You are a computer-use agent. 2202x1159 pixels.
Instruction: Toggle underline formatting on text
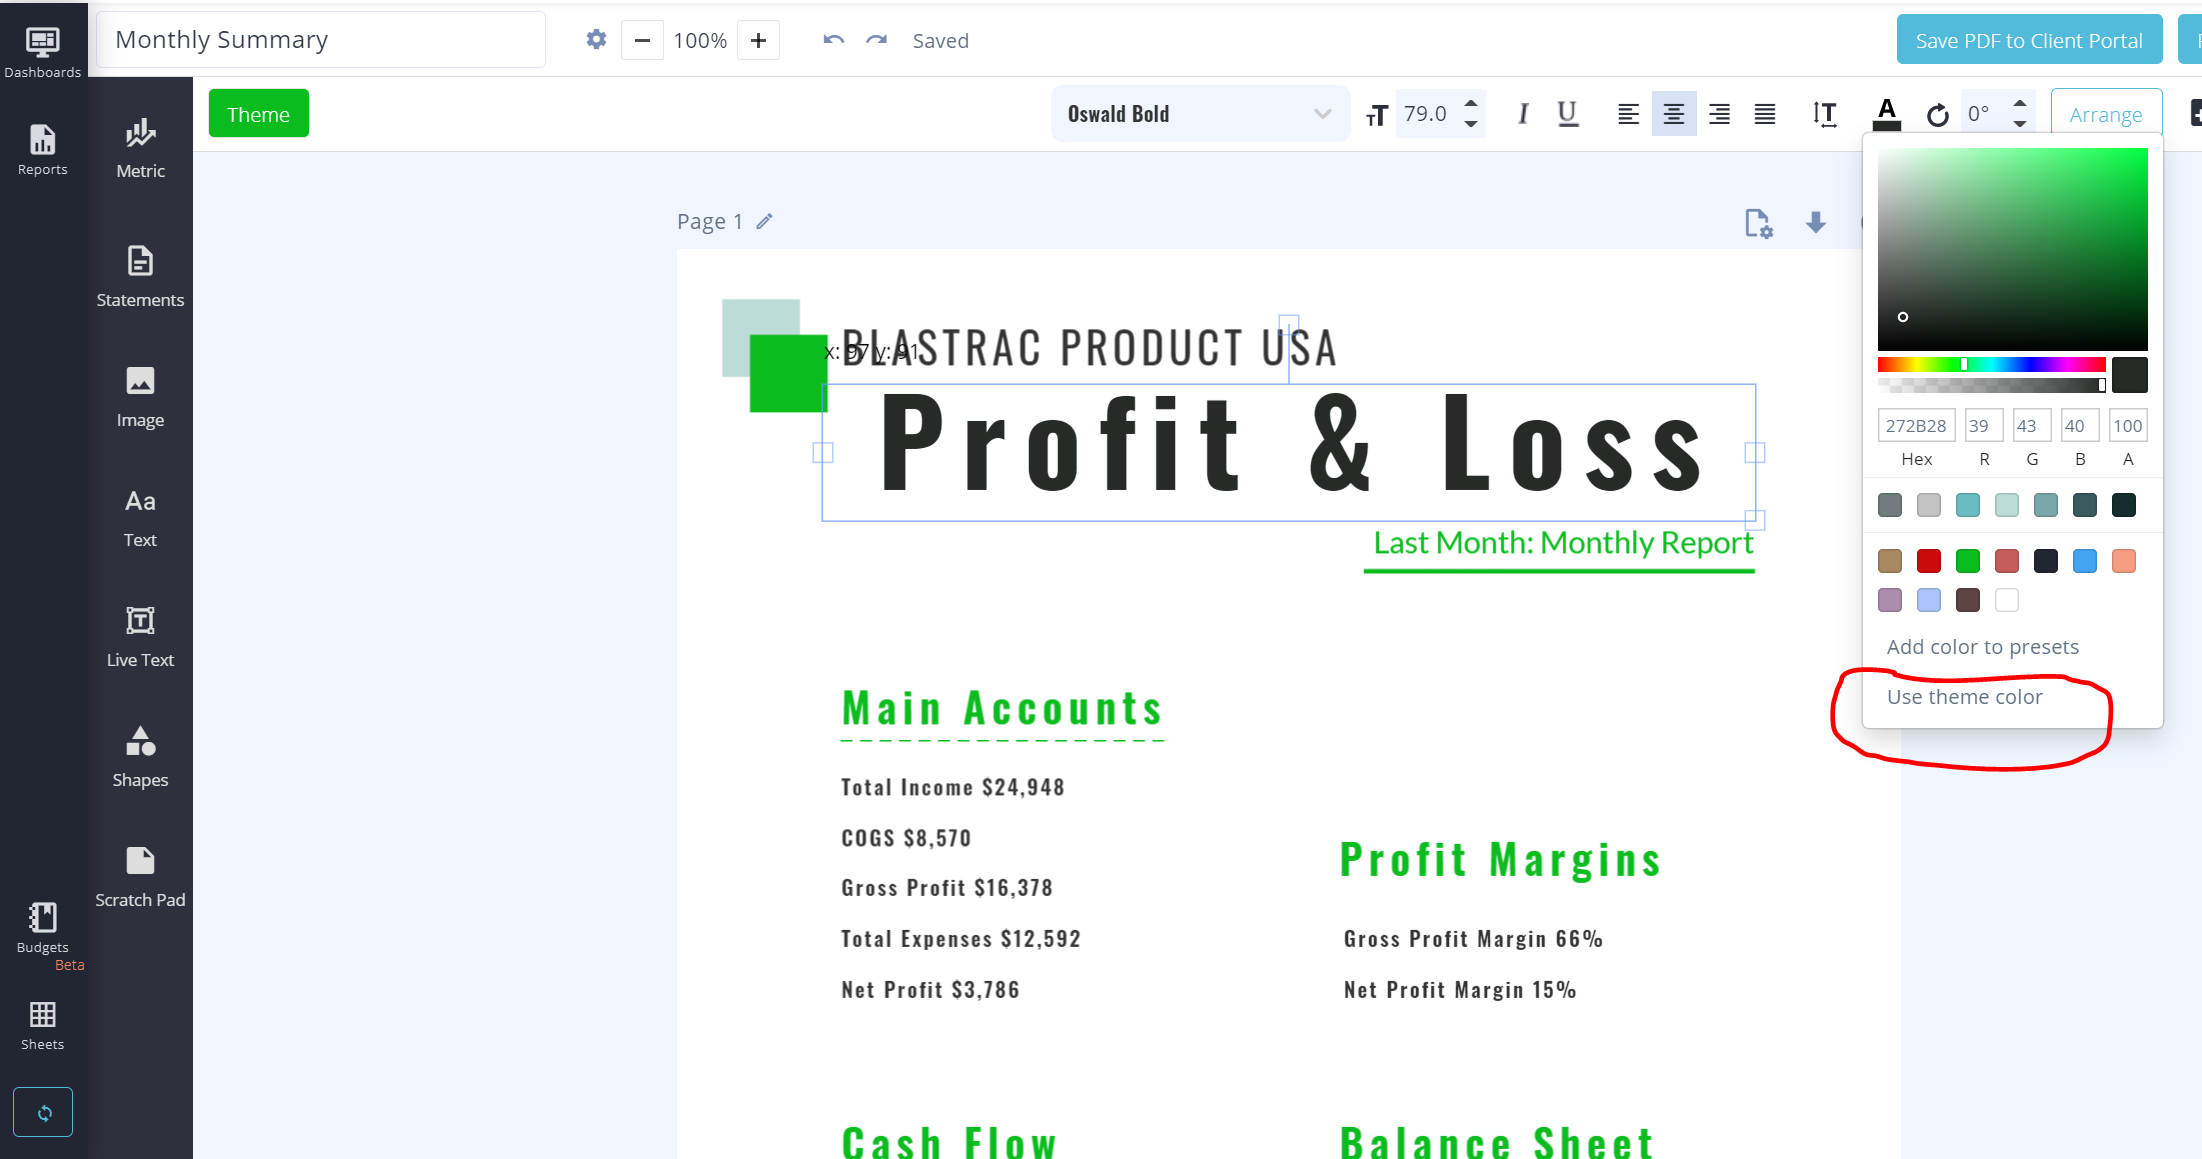(1567, 114)
